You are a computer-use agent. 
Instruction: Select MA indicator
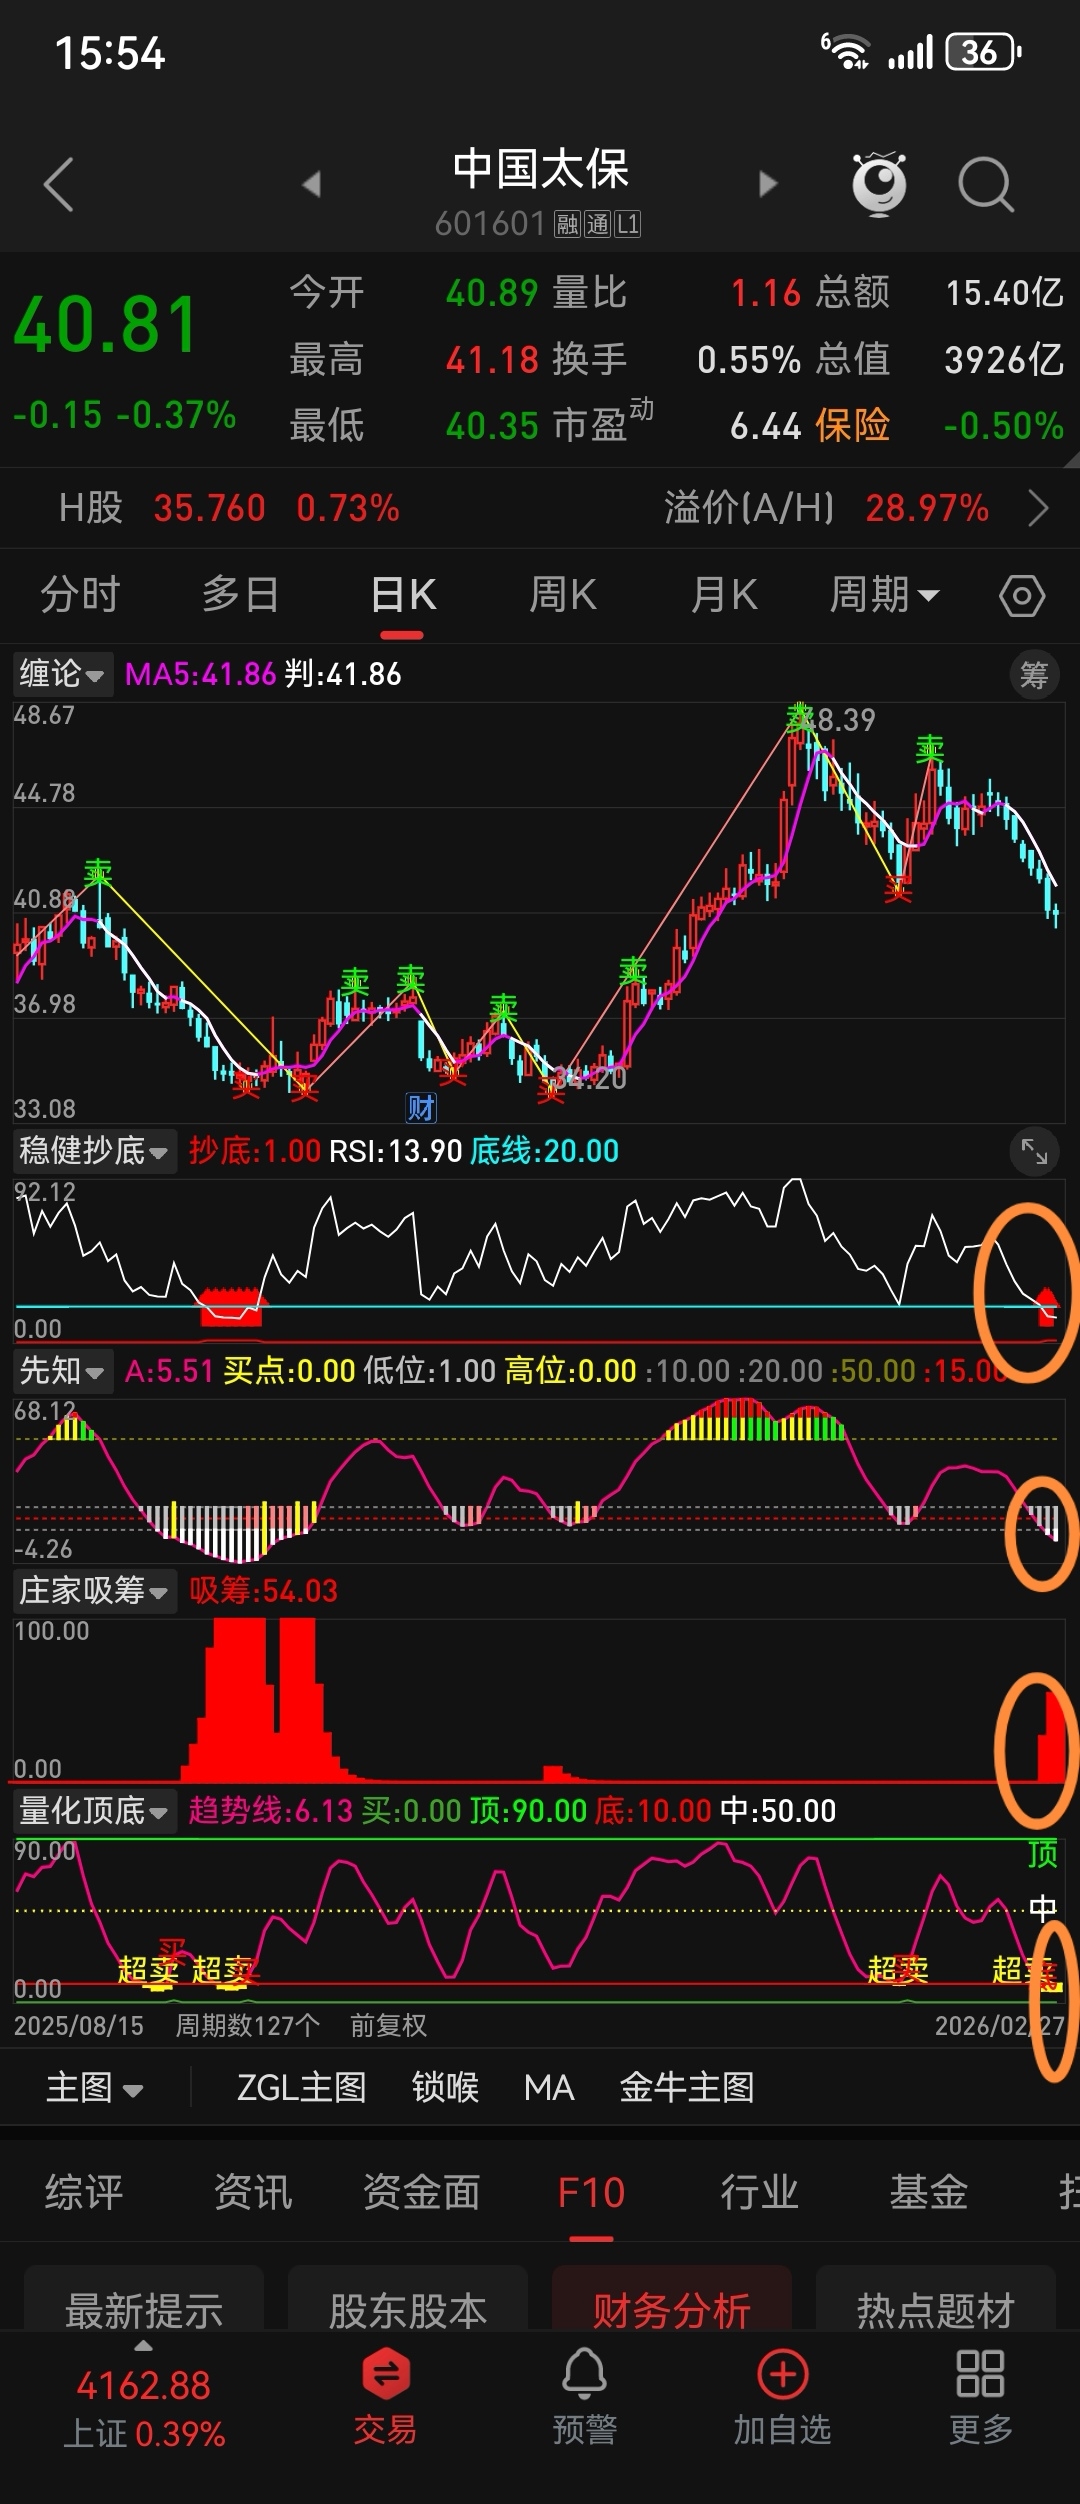(549, 2088)
